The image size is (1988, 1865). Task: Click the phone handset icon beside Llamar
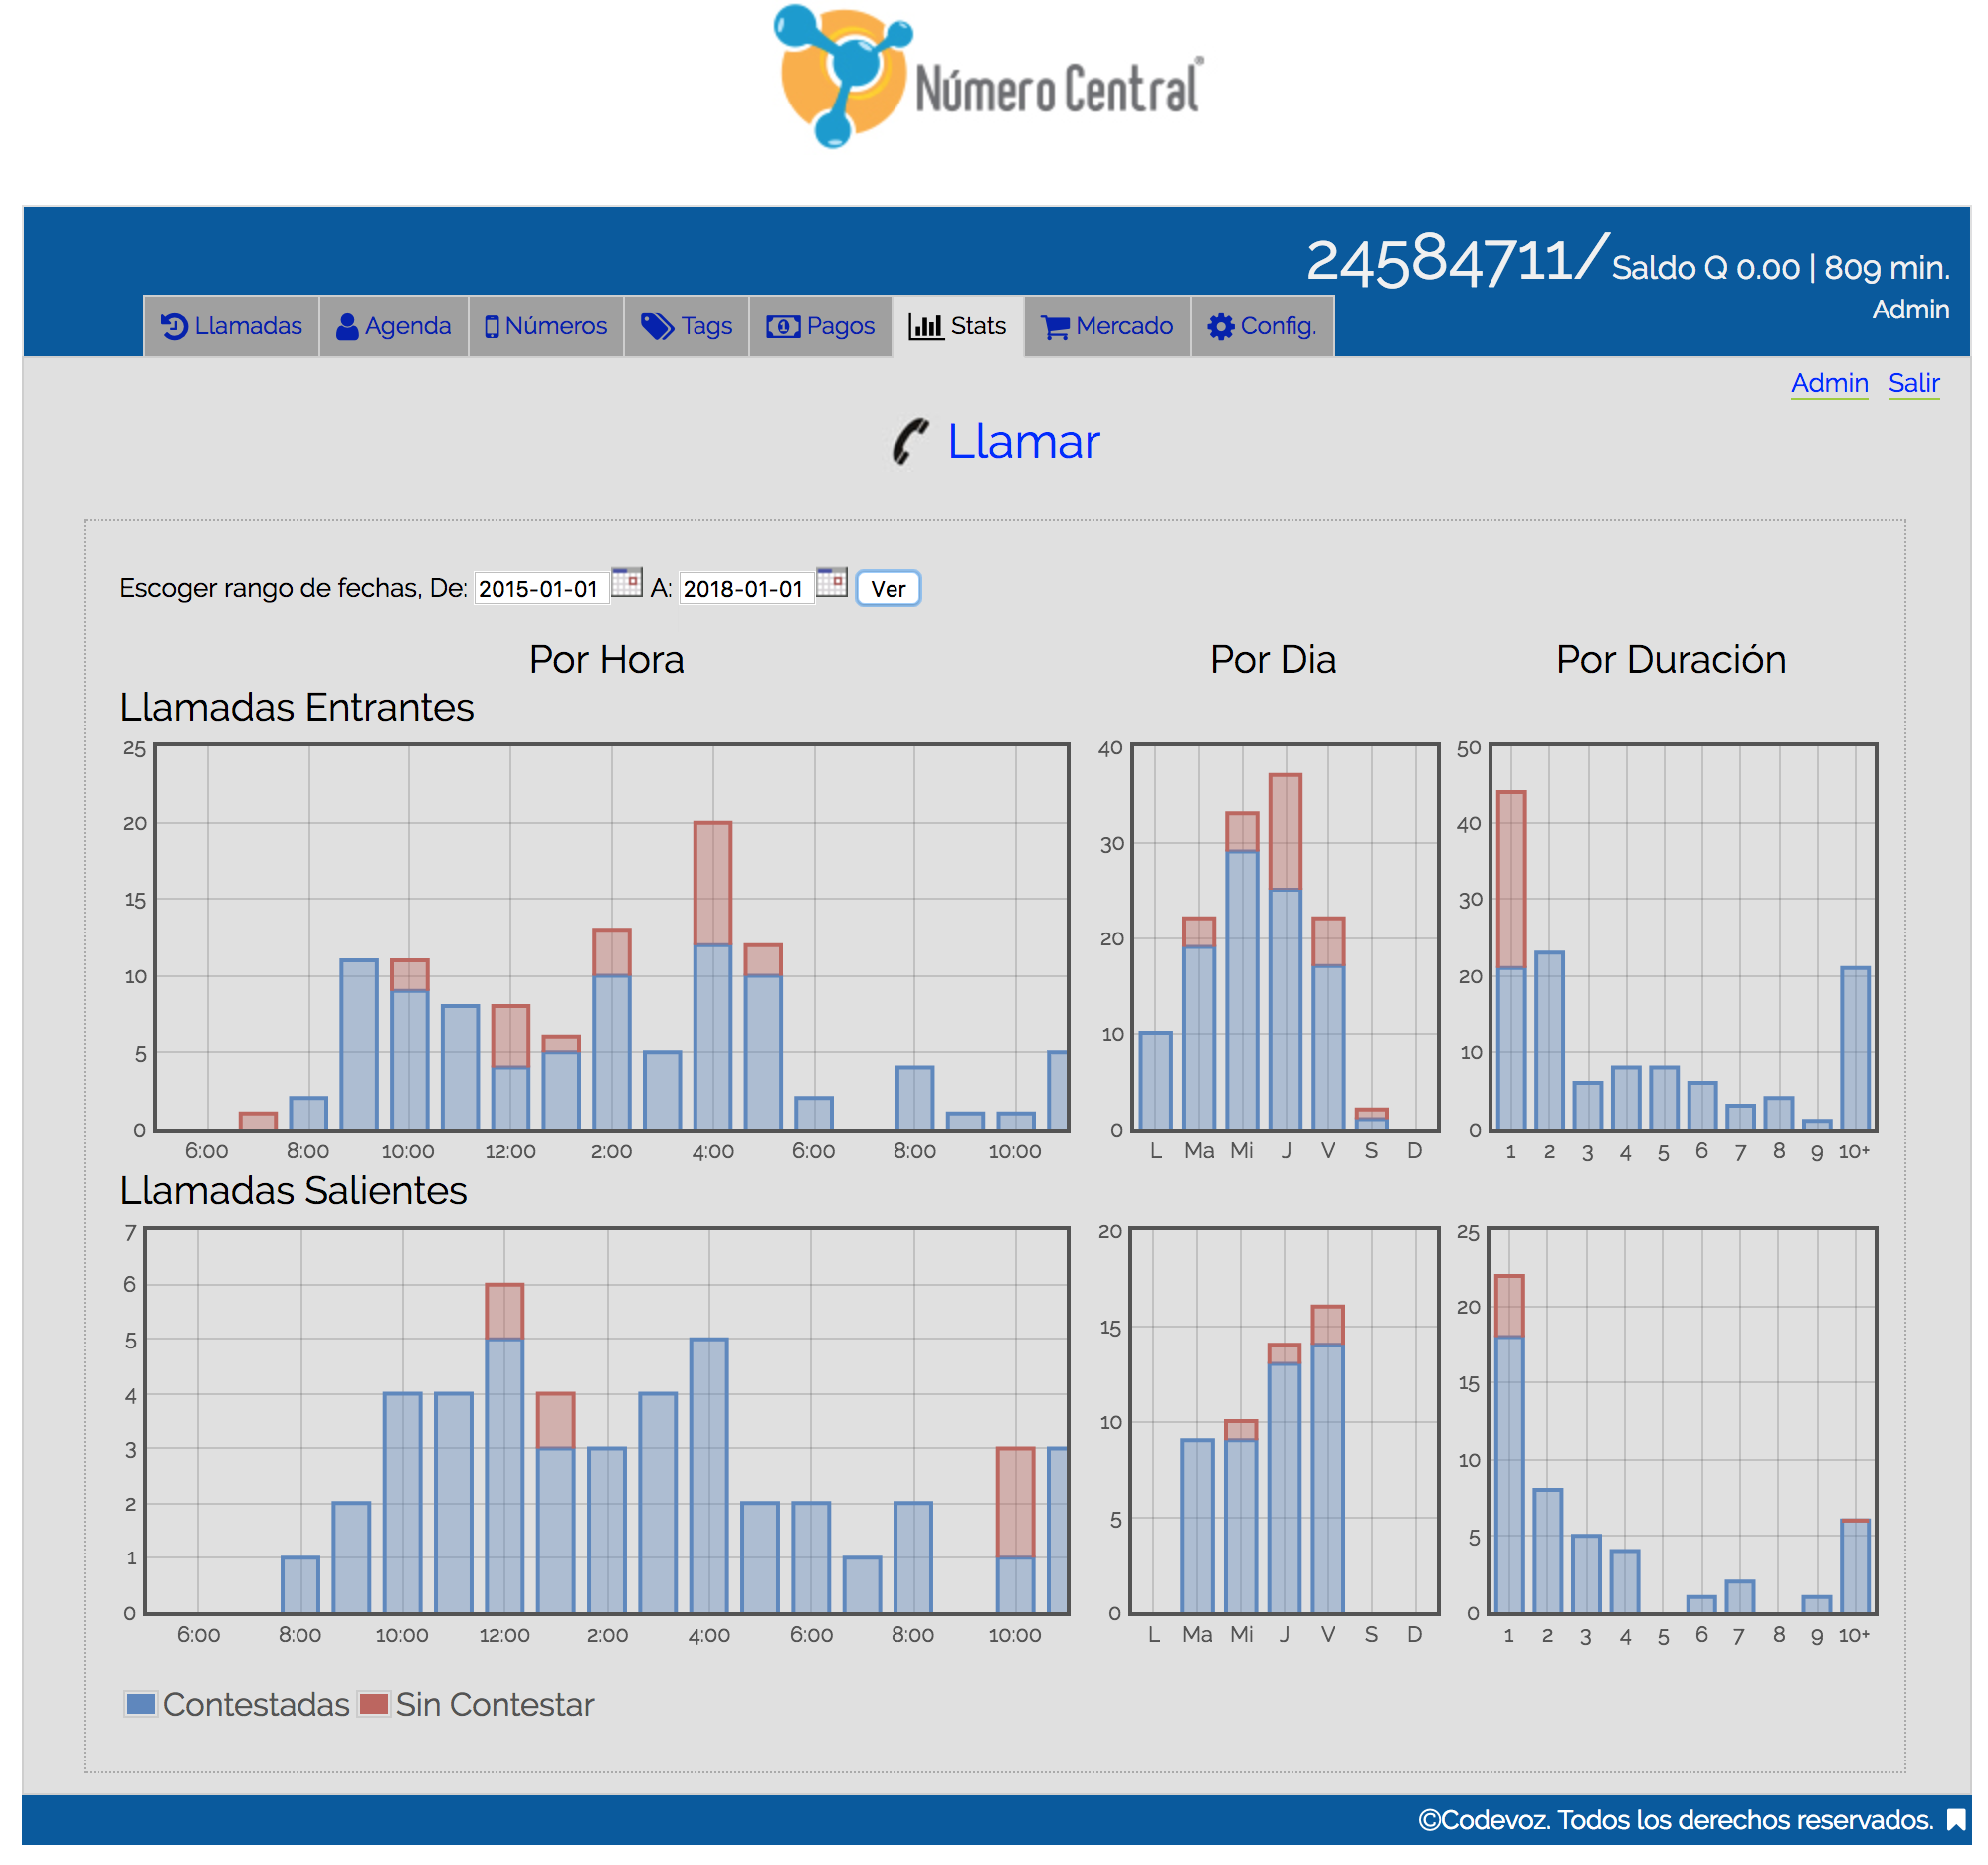pos(910,442)
